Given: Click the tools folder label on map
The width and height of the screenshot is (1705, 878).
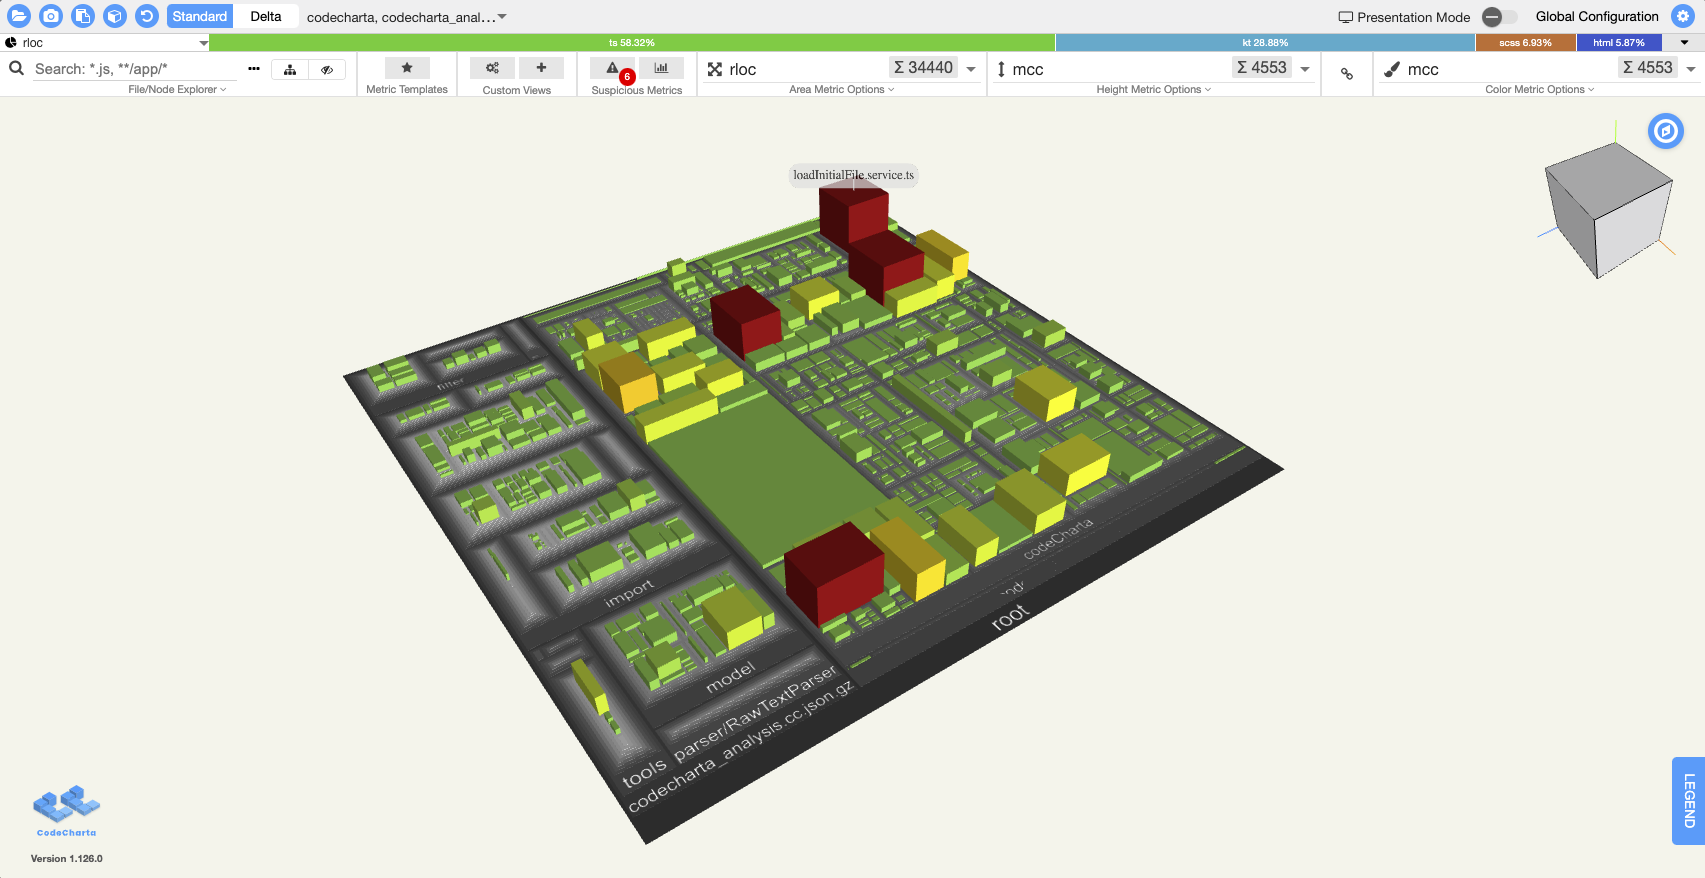Looking at the screenshot, I should pos(644,773).
